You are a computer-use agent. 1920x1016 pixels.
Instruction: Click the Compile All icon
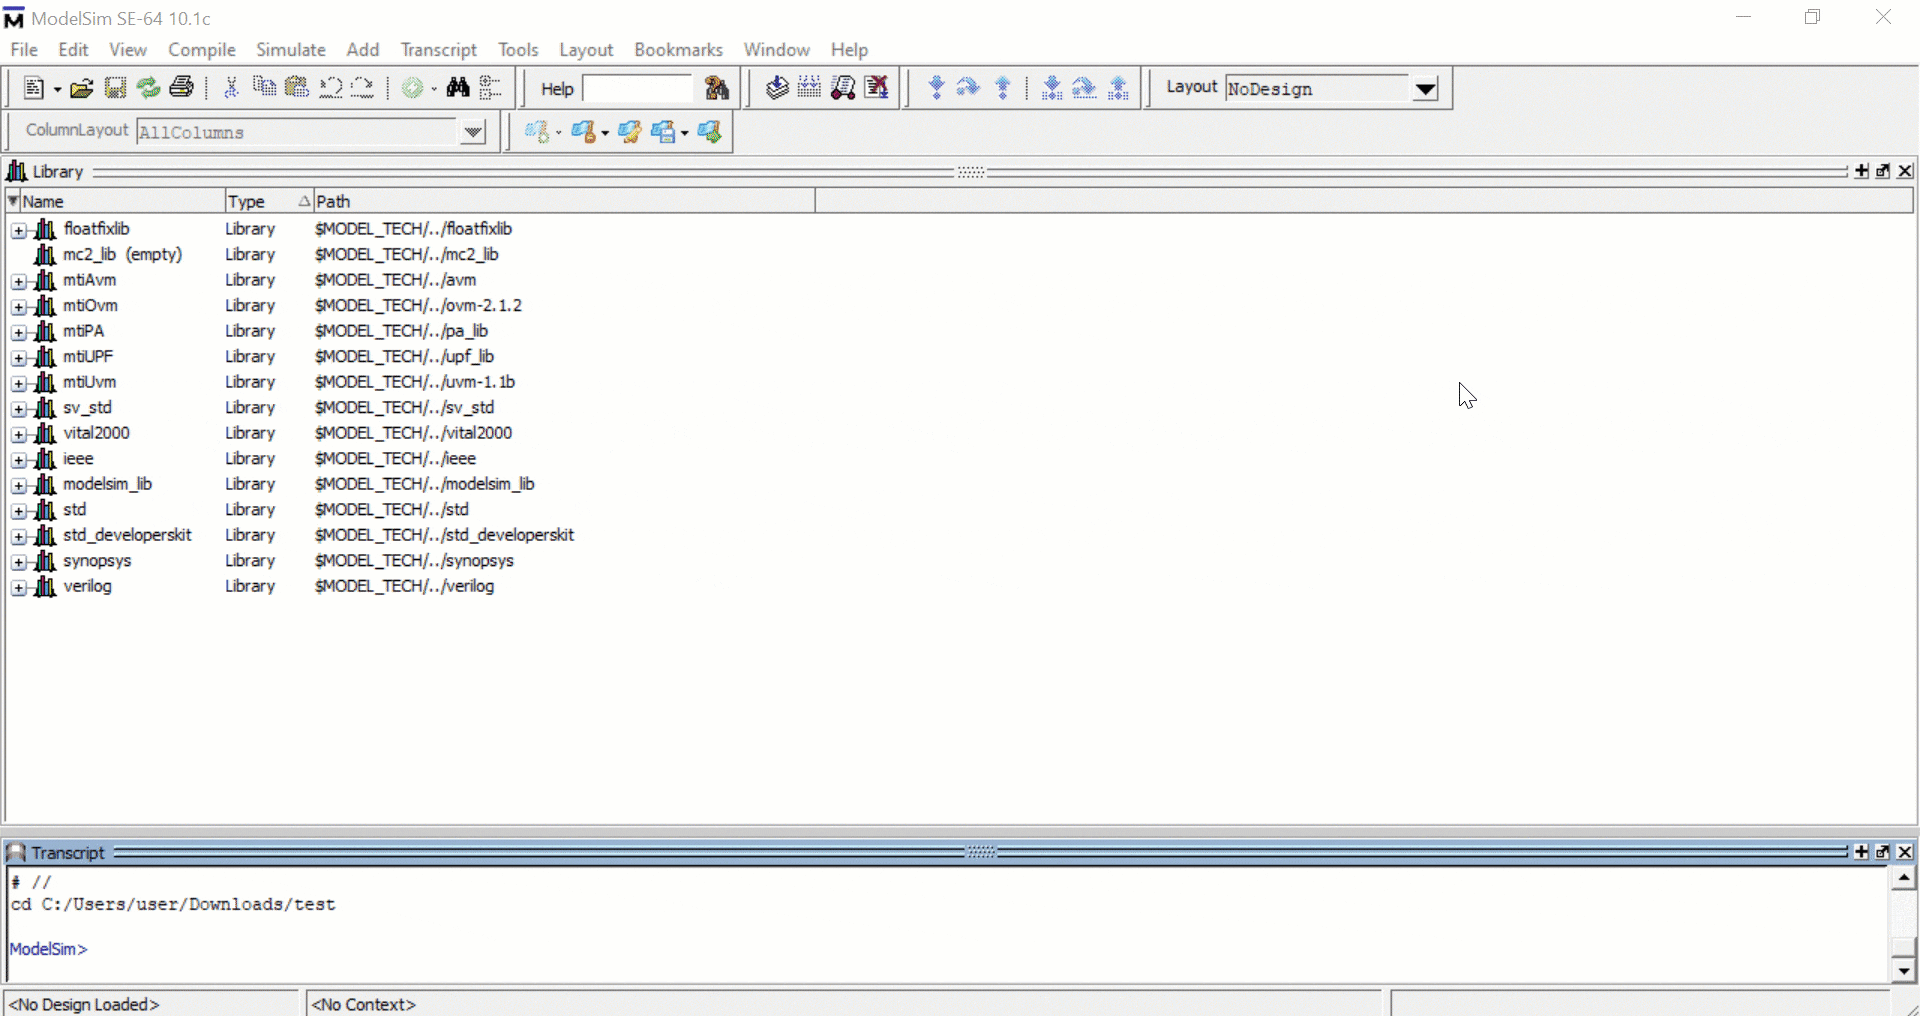tap(809, 88)
